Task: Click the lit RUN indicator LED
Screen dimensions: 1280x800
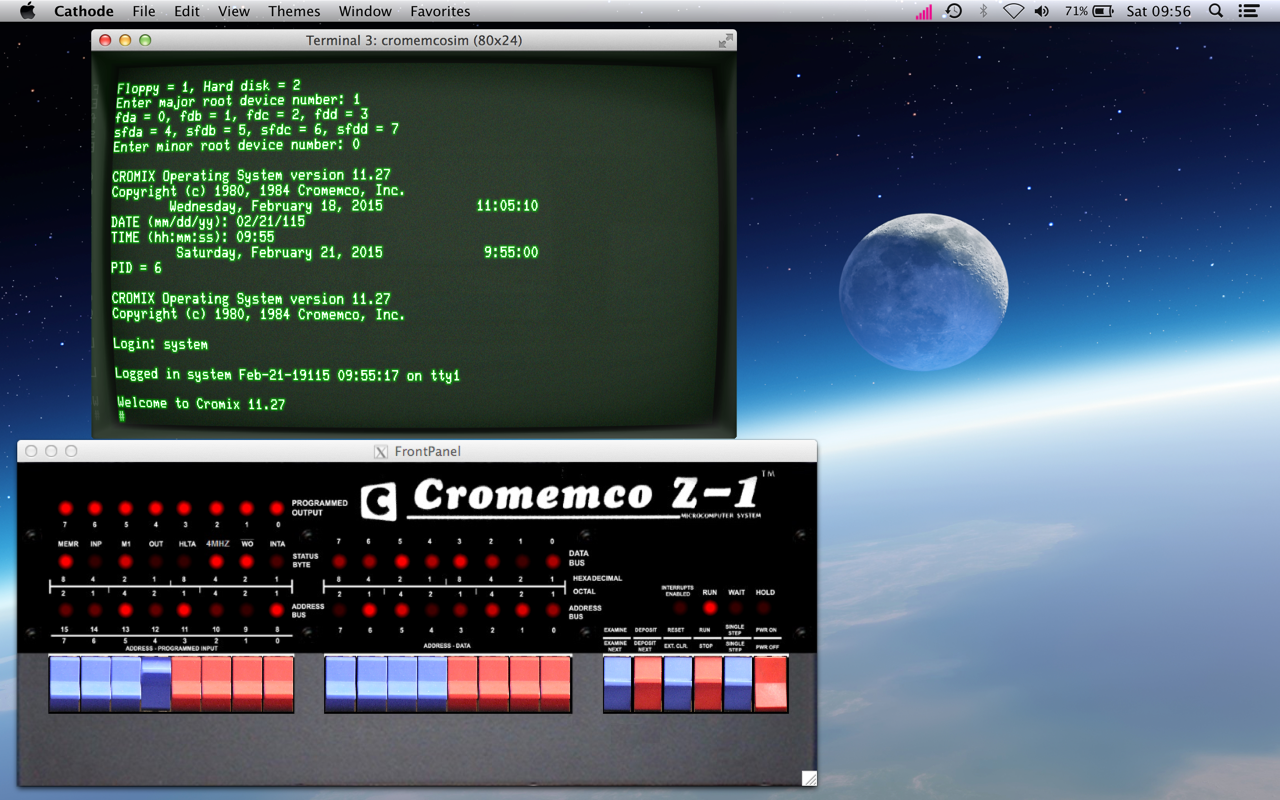Action: [709, 608]
